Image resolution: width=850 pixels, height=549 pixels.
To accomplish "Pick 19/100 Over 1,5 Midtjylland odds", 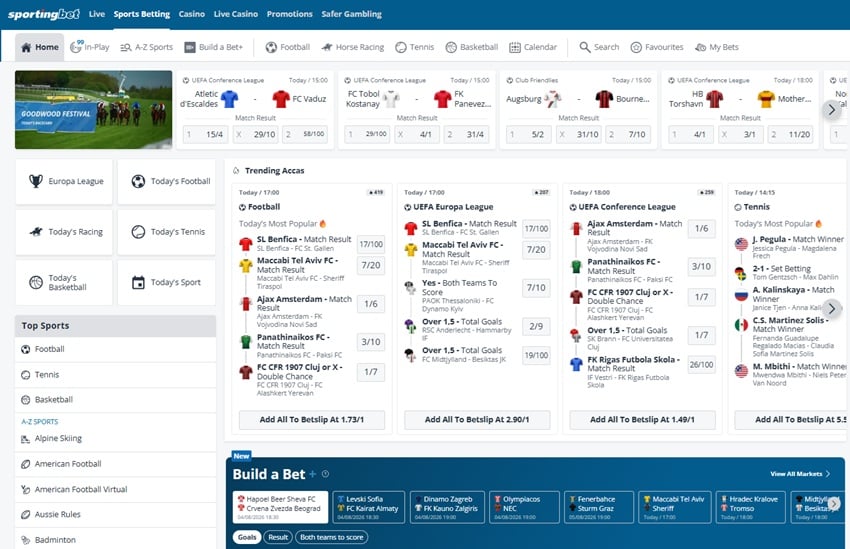I will point(536,356).
